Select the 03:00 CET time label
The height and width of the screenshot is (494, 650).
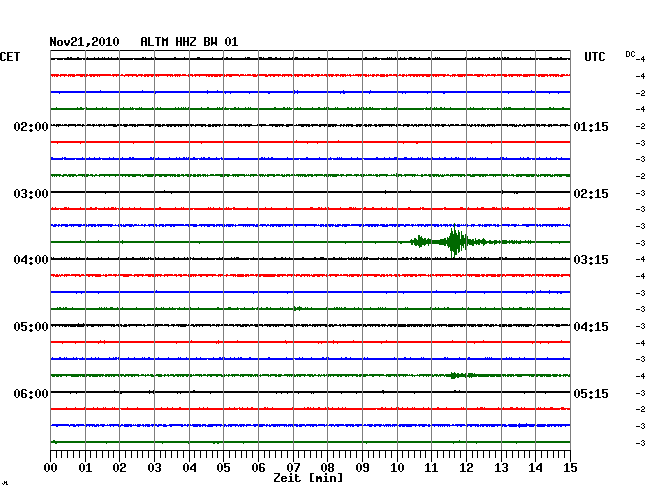[31, 194]
